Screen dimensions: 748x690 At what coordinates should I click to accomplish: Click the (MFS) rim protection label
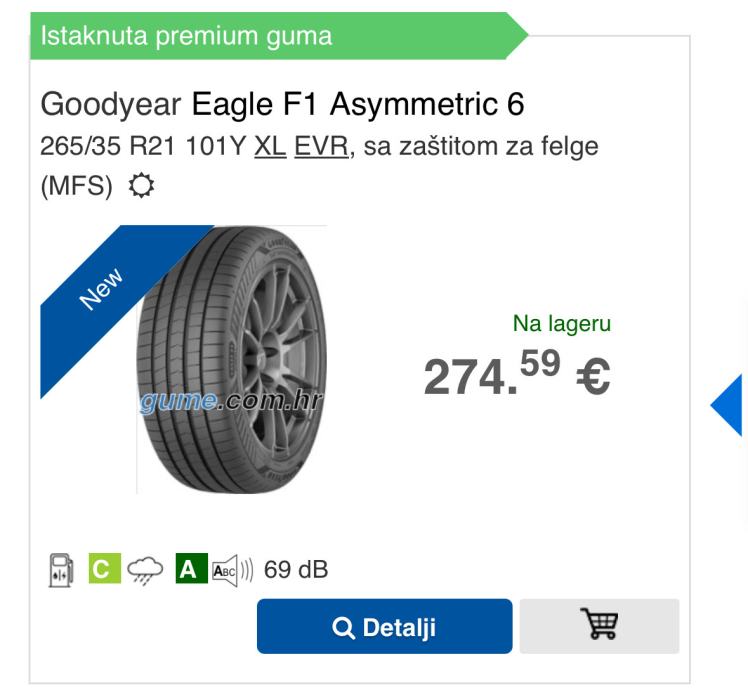click(77, 187)
